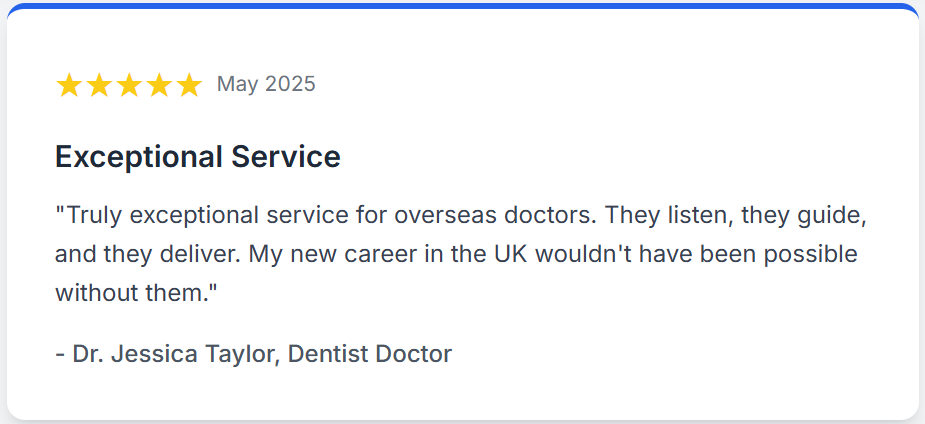The height and width of the screenshot is (424, 925).
Task: Click "wouldn't have been possible" in the review
Action: click(x=697, y=254)
